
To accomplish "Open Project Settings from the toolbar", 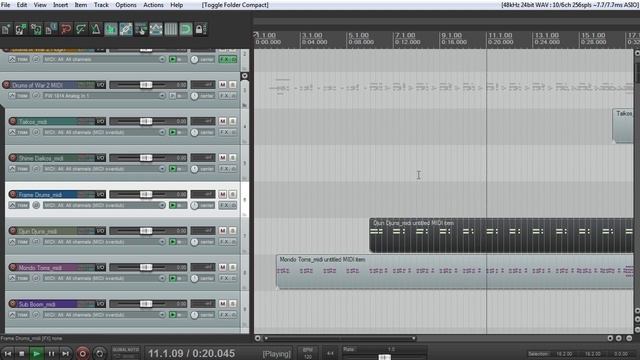I will [51, 29].
